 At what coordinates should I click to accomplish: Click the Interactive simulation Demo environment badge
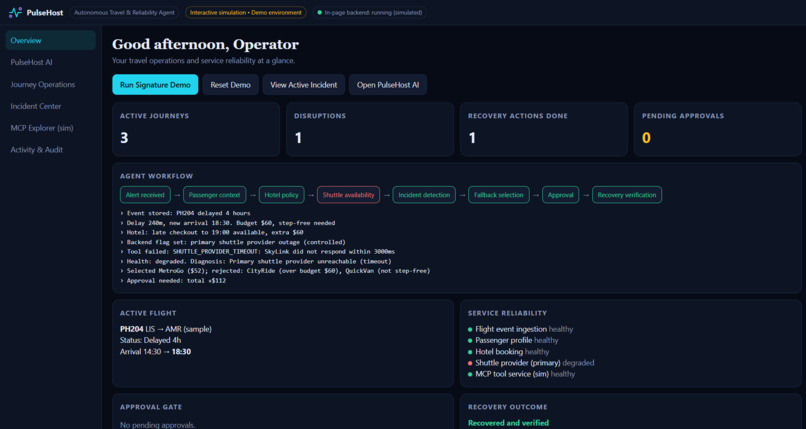[x=246, y=12]
